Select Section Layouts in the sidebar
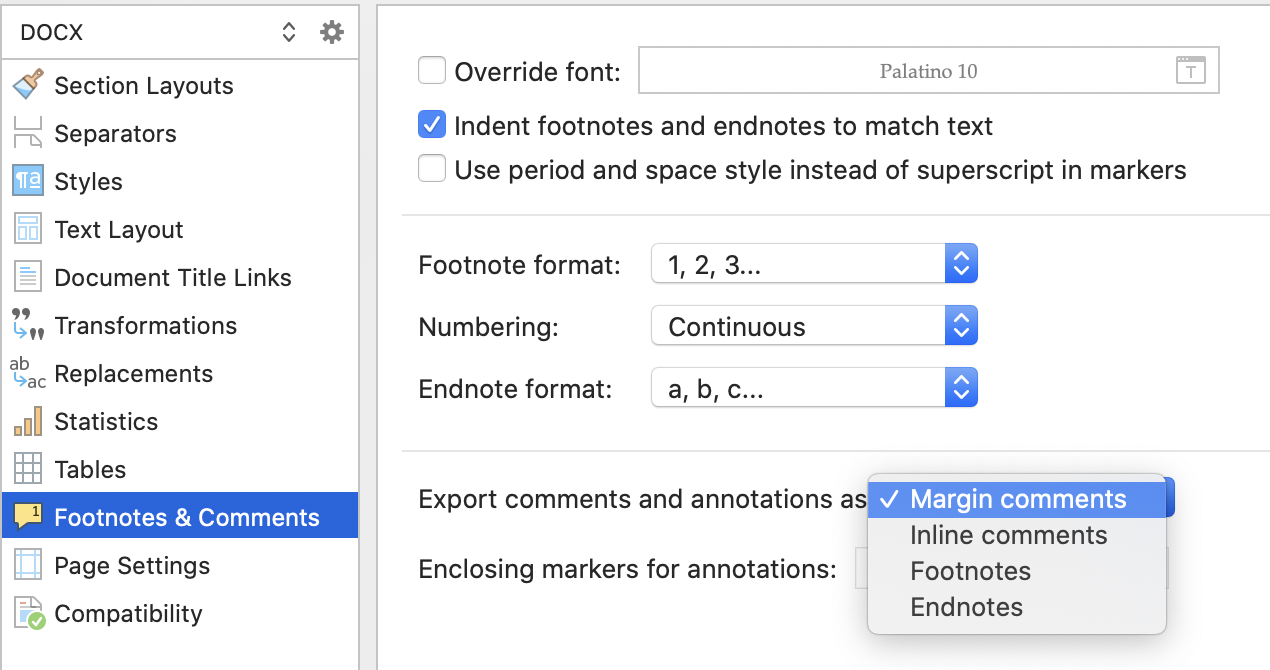This screenshot has width=1270, height=670. point(179,85)
